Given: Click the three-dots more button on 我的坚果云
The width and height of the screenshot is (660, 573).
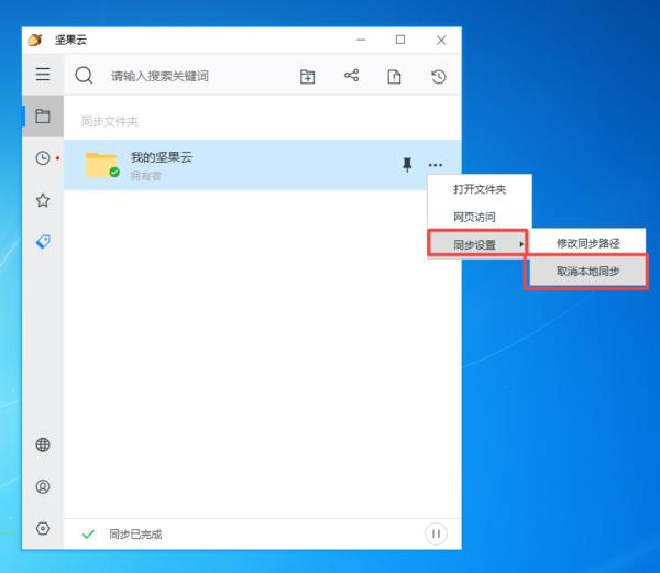Looking at the screenshot, I should (435, 165).
